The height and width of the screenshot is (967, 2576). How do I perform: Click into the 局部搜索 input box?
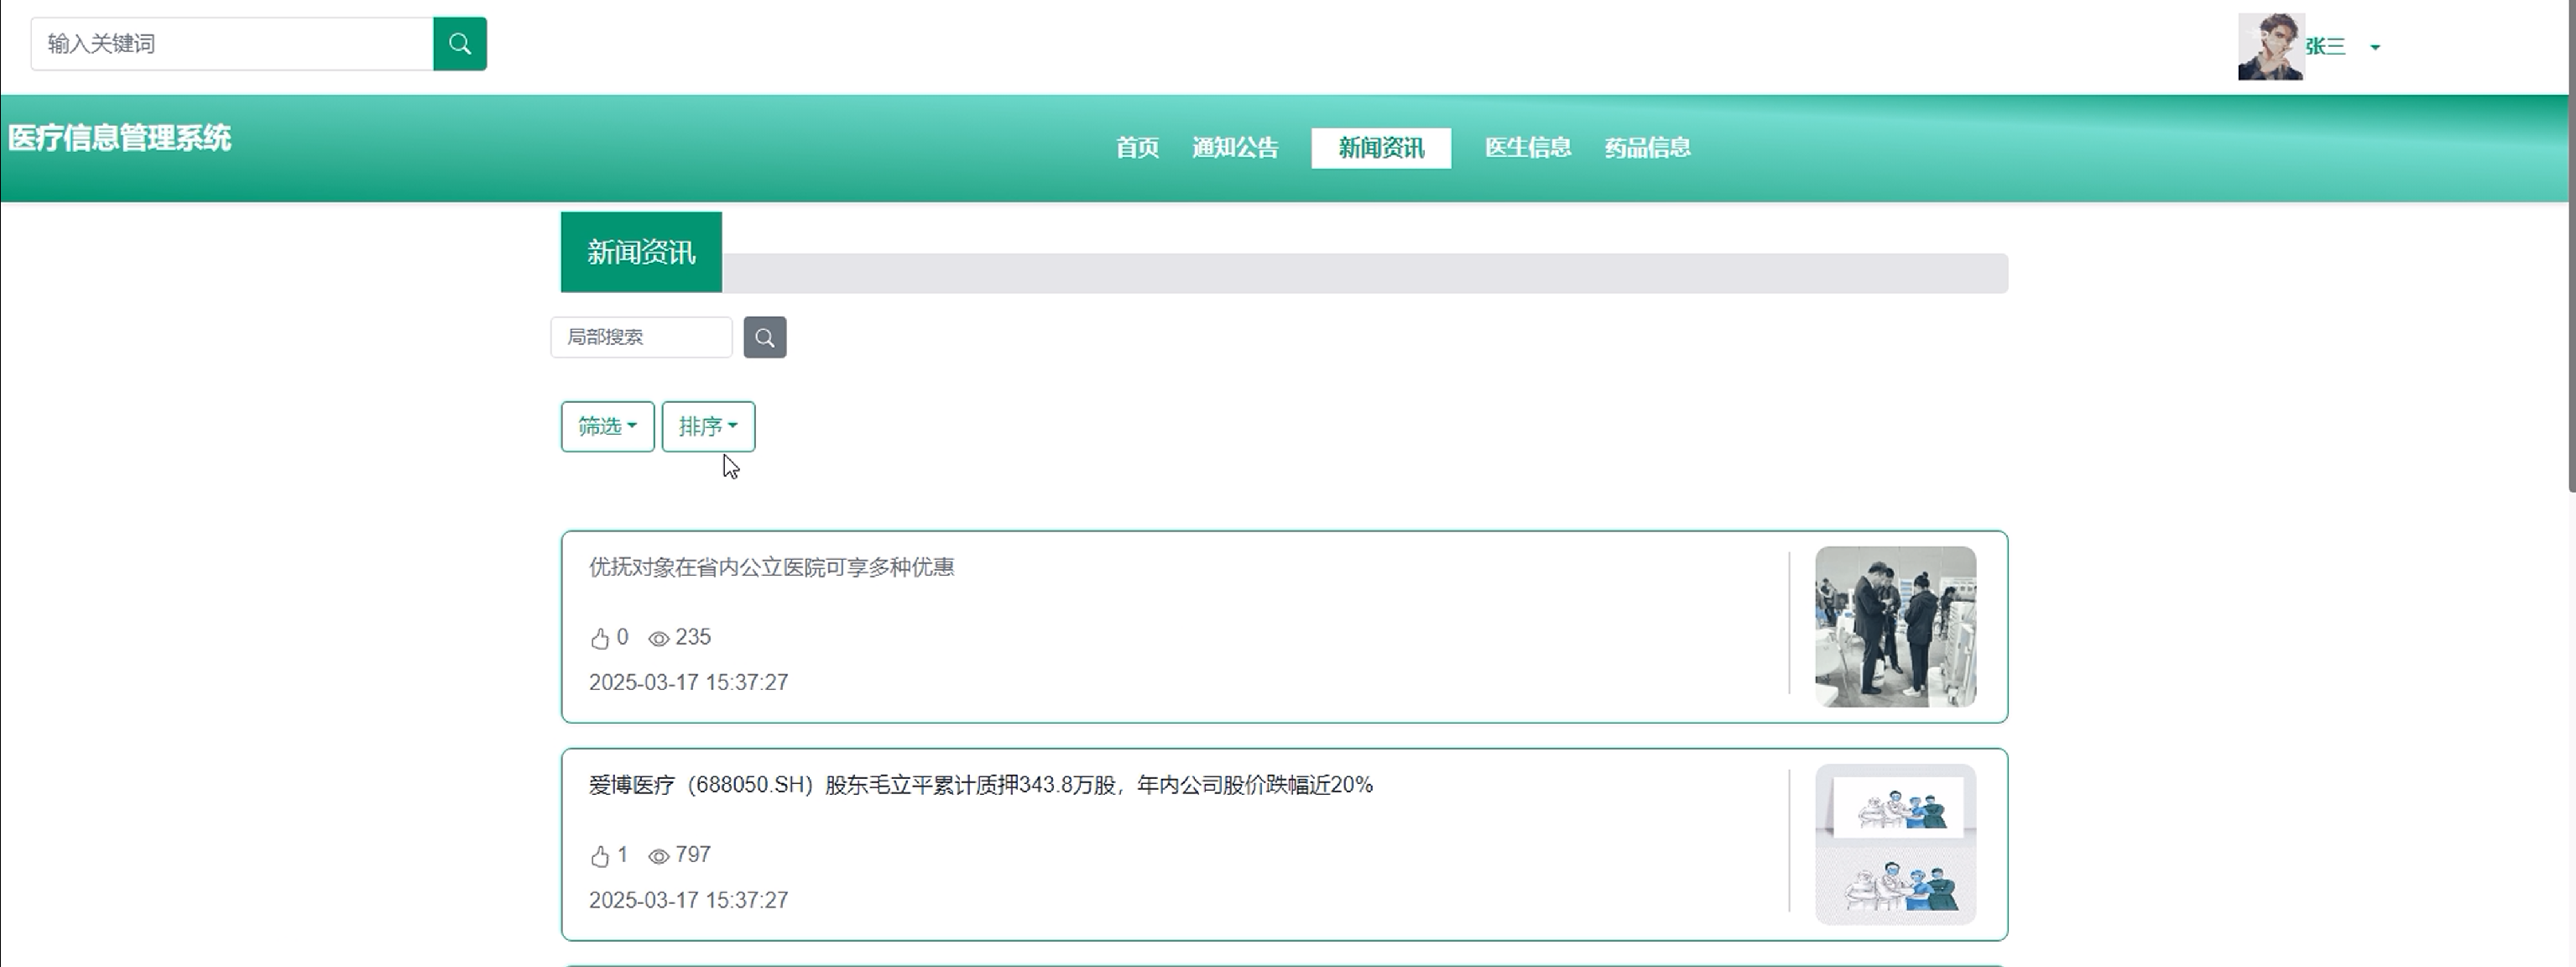point(641,337)
